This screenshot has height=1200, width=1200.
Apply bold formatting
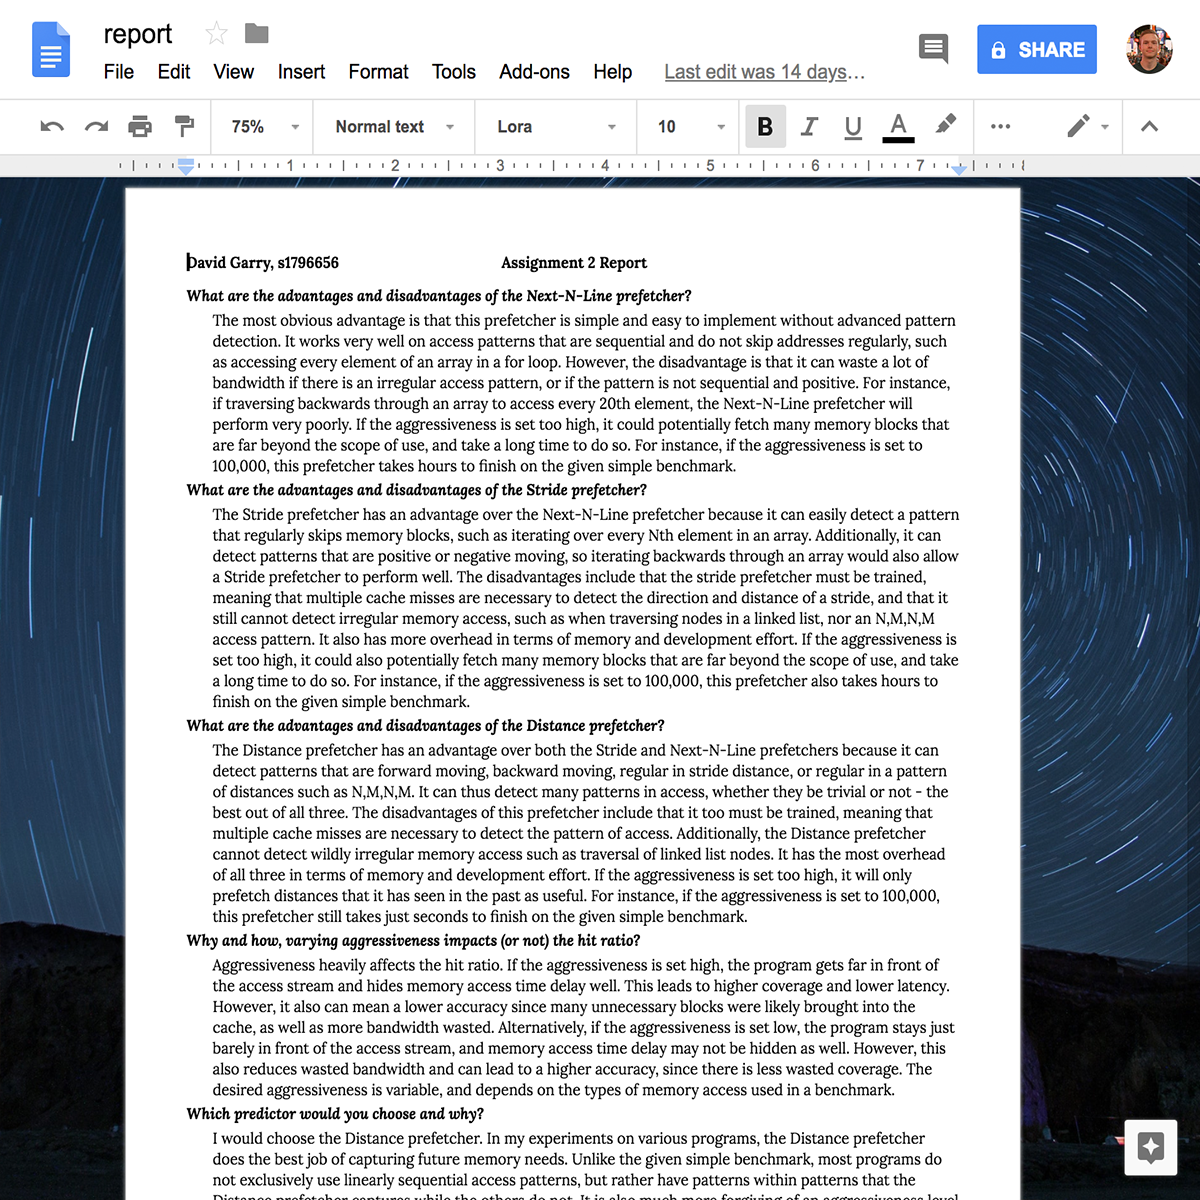765,127
